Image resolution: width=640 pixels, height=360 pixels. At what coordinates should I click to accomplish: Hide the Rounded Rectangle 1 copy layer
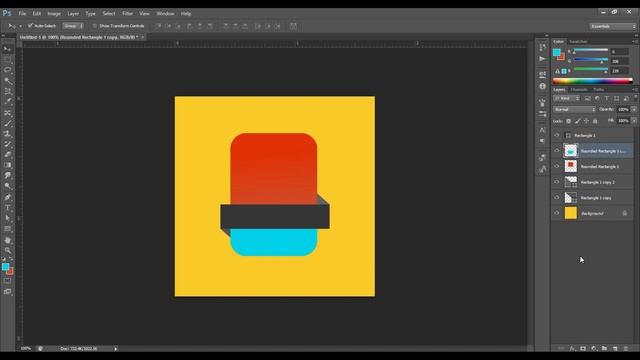557,151
